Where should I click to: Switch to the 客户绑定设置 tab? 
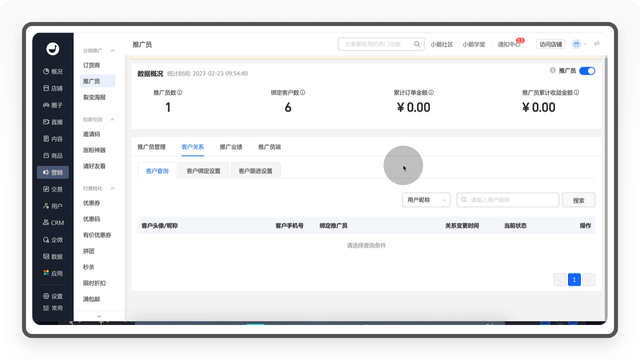[x=204, y=171]
